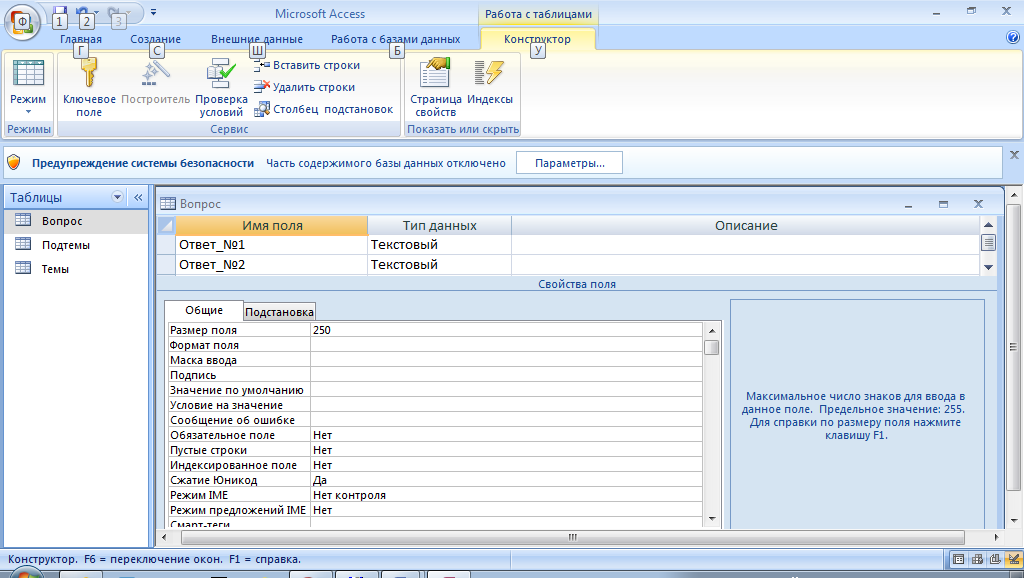The height and width of the screenshot is (578, 1024).
Task: Select the Ответ_№1 field name cell
Action: point(272,245)
